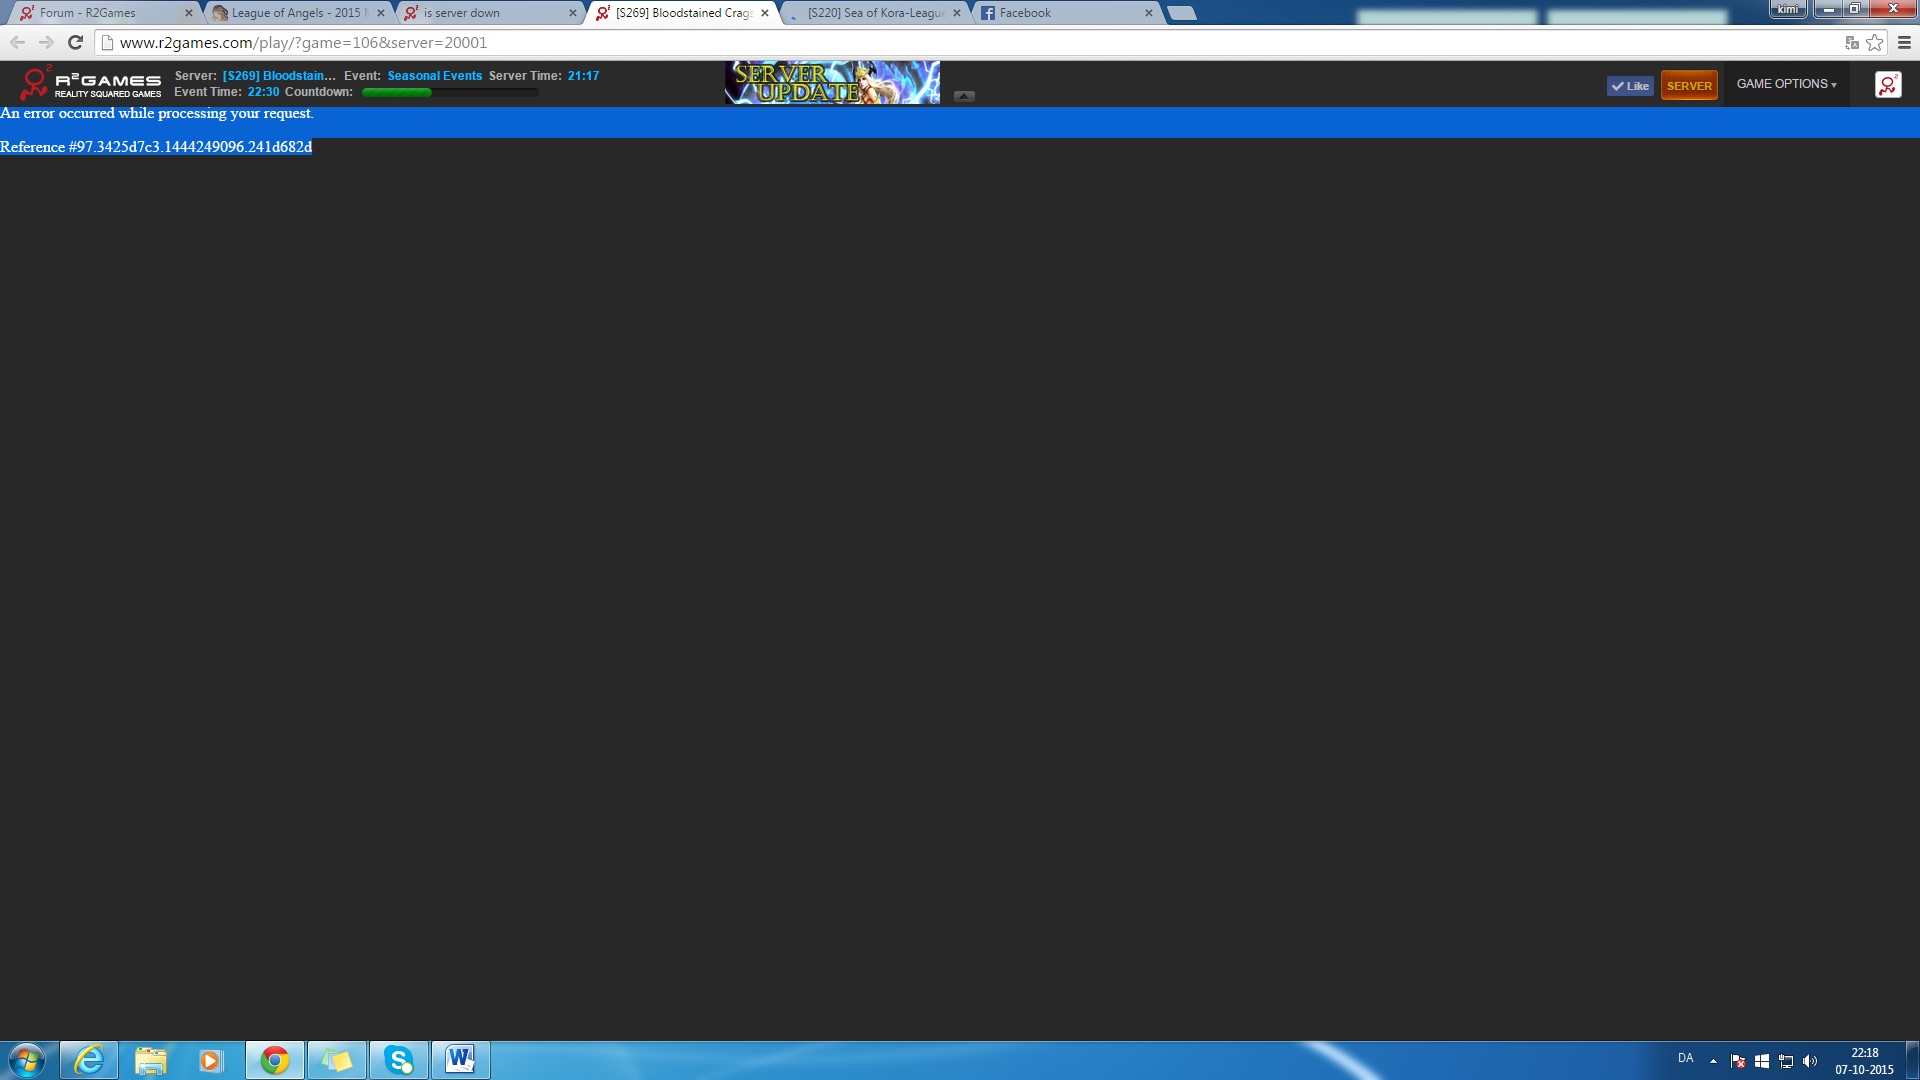The width and height of the screenshot is (1920, 1080).
Task: Show hidden system tray icons
Action: (x=1713, y=1060)
